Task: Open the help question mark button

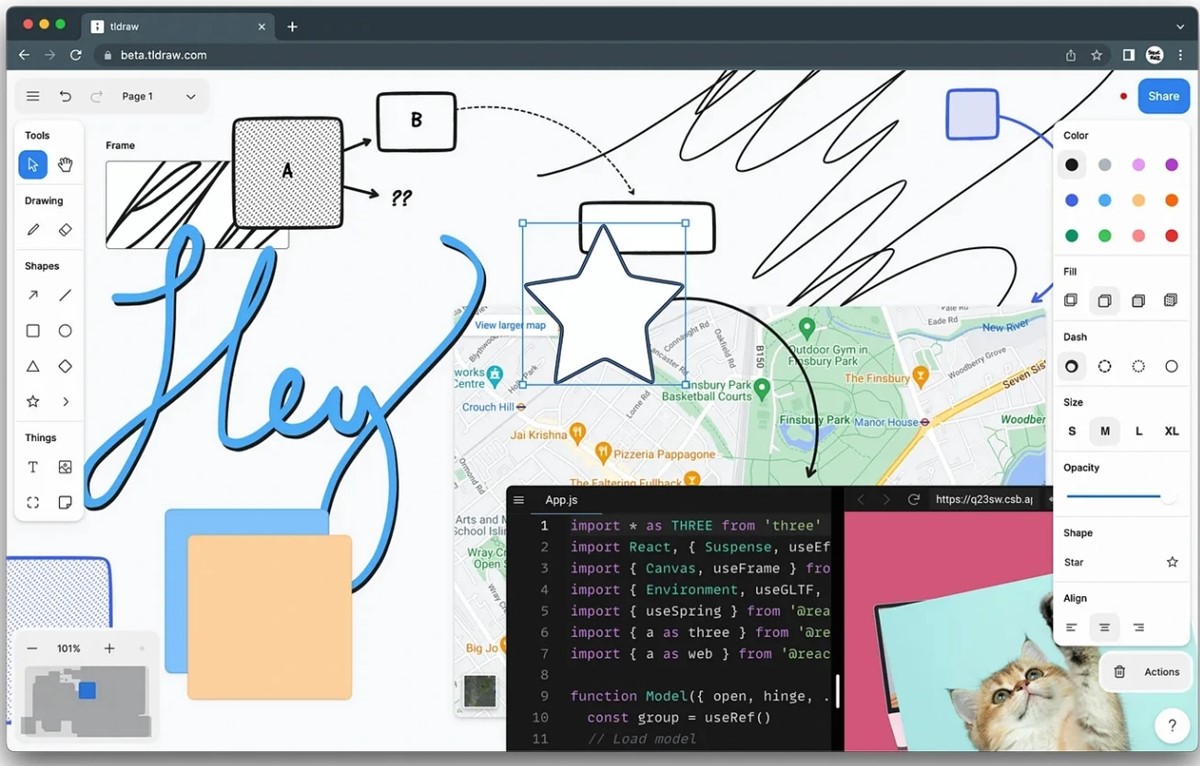Action: point(1172,725)
